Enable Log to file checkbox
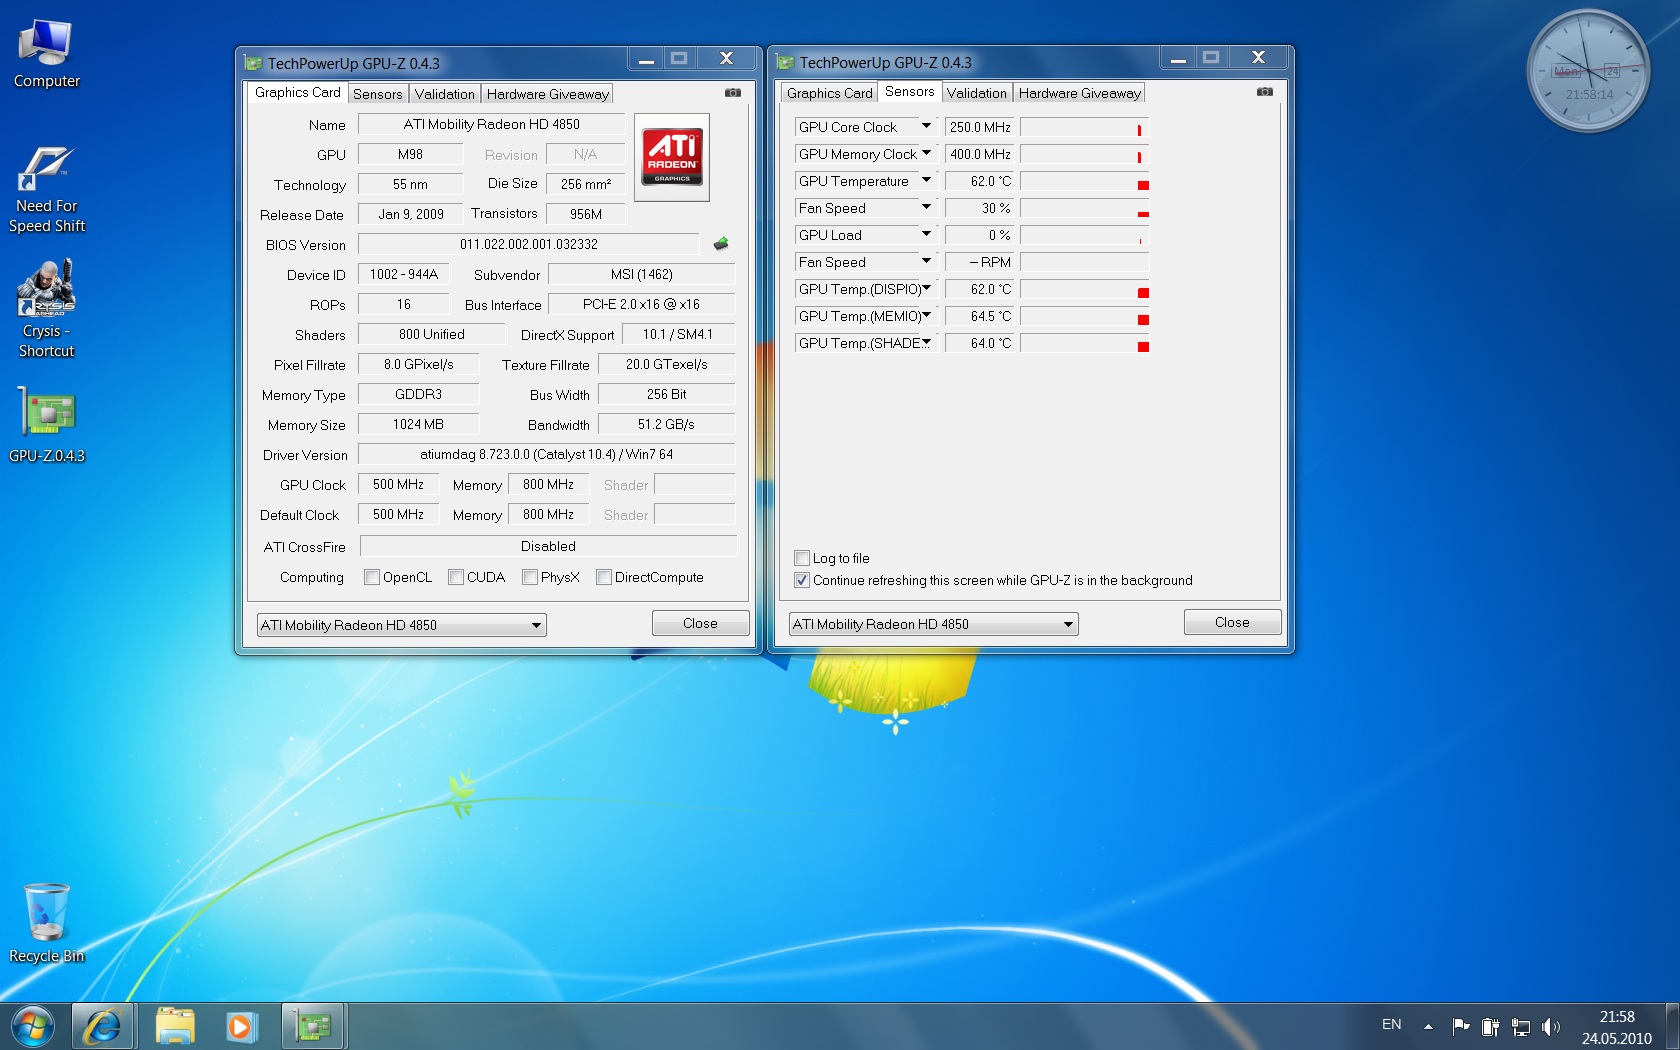The height and width of the screenshot is (1050, 1680). click(x=802, y=558)
